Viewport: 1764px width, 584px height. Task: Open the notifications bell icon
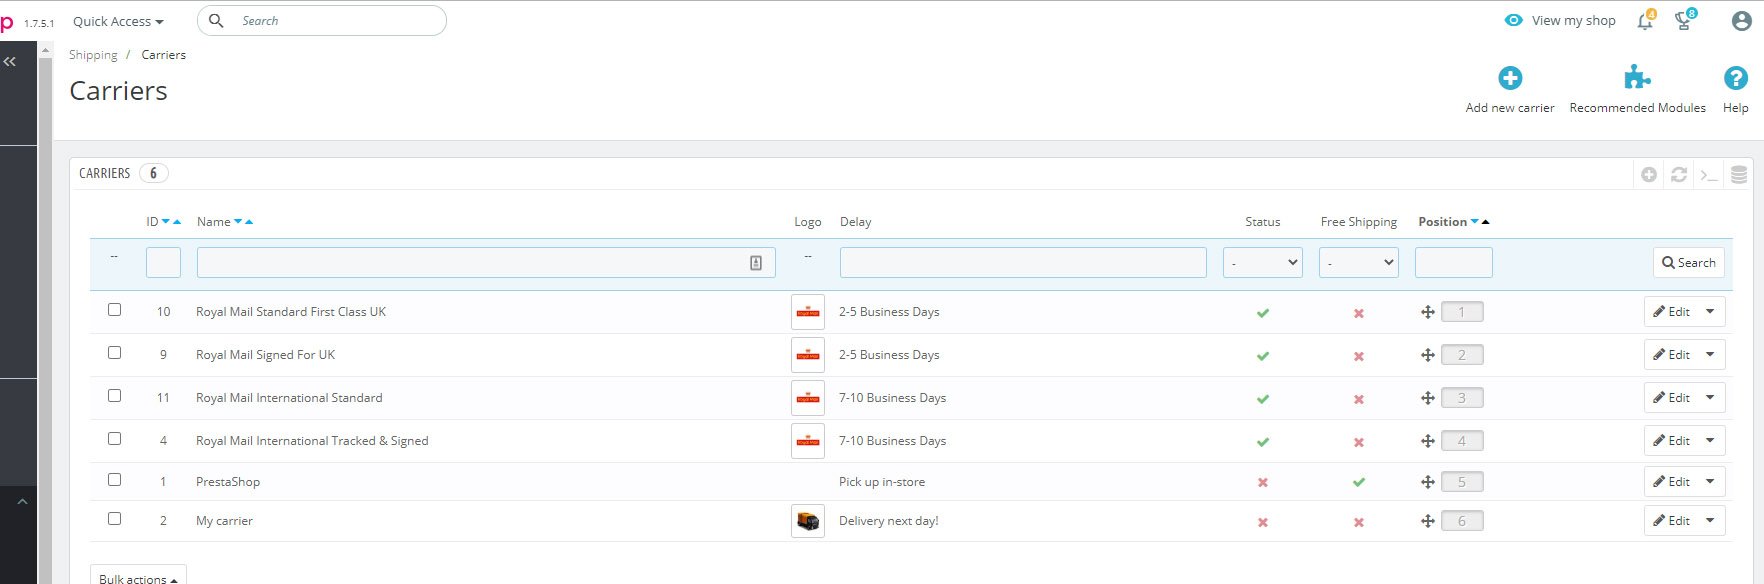click(x=1645, y=21)
